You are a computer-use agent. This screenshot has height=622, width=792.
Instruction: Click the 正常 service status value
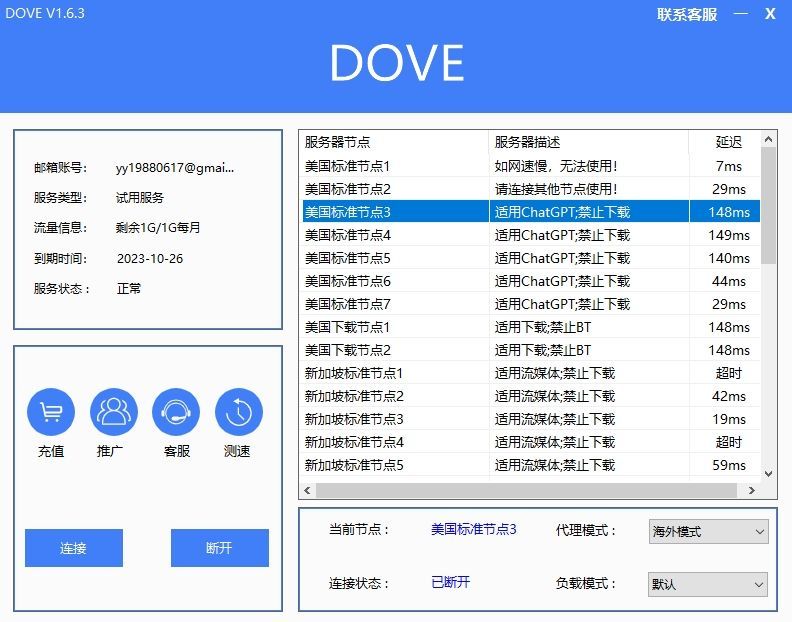click(x=129, y=289)
